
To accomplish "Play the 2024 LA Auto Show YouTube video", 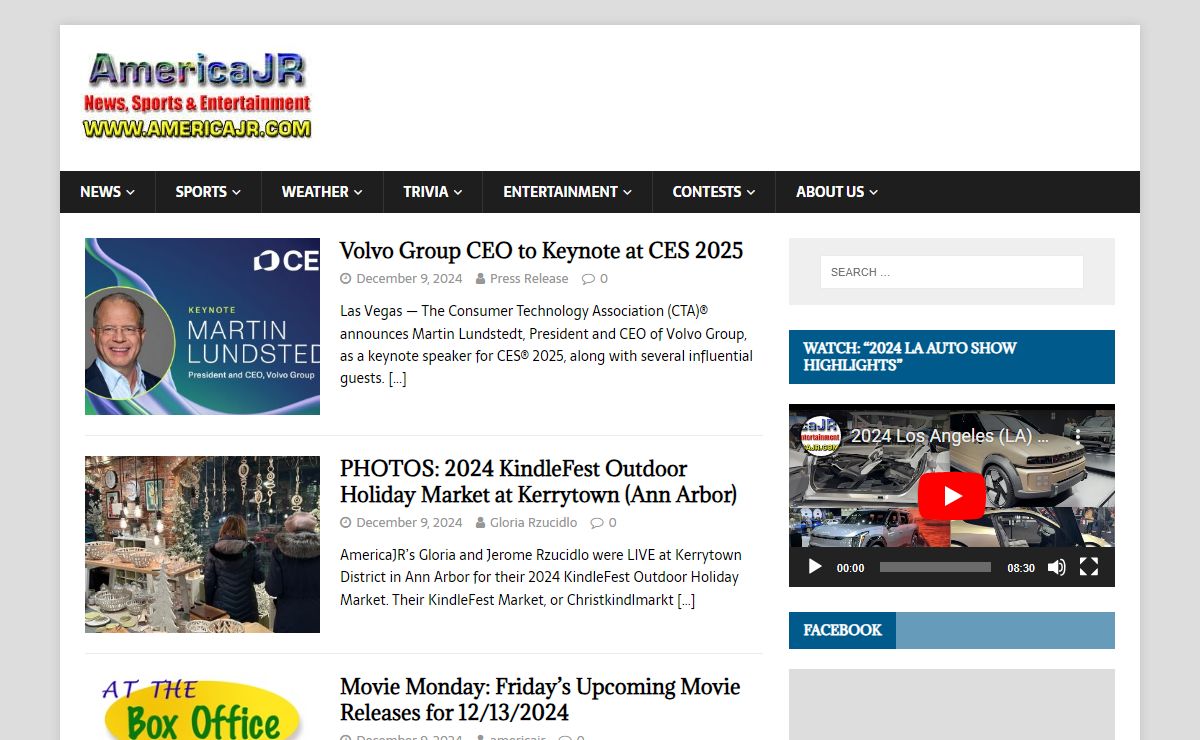I will tap(952, 496).
